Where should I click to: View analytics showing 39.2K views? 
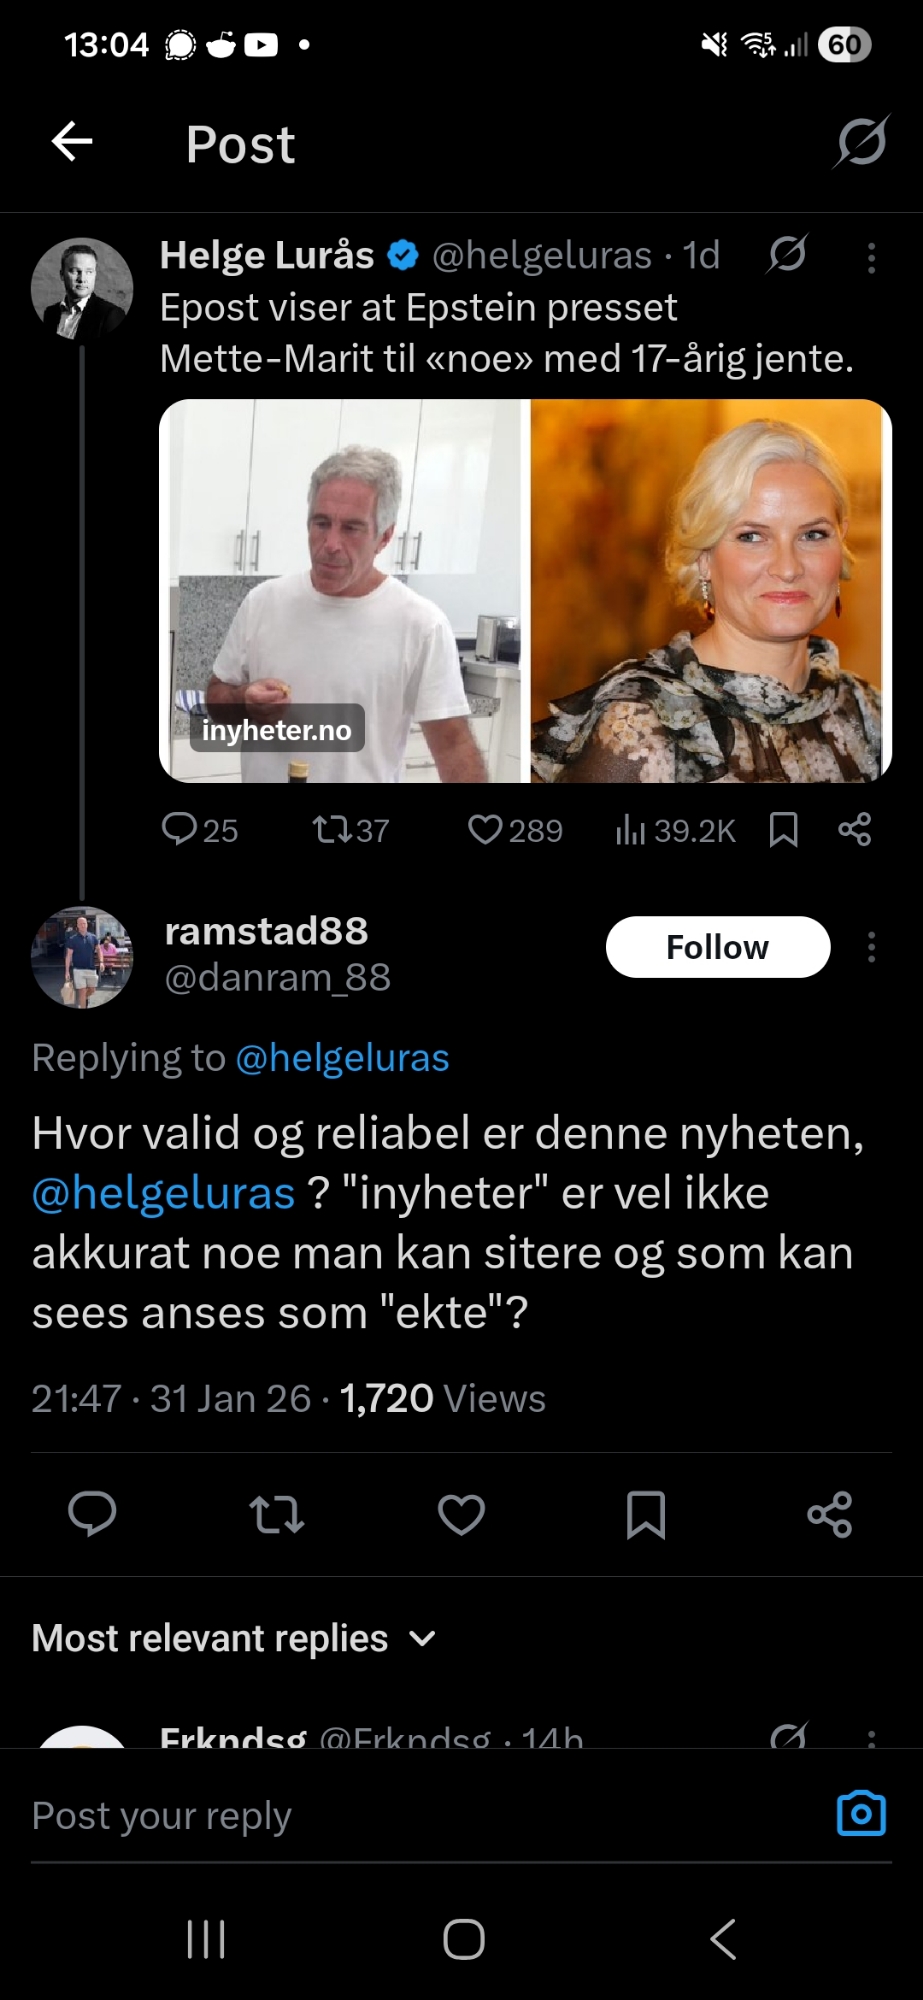676,830
